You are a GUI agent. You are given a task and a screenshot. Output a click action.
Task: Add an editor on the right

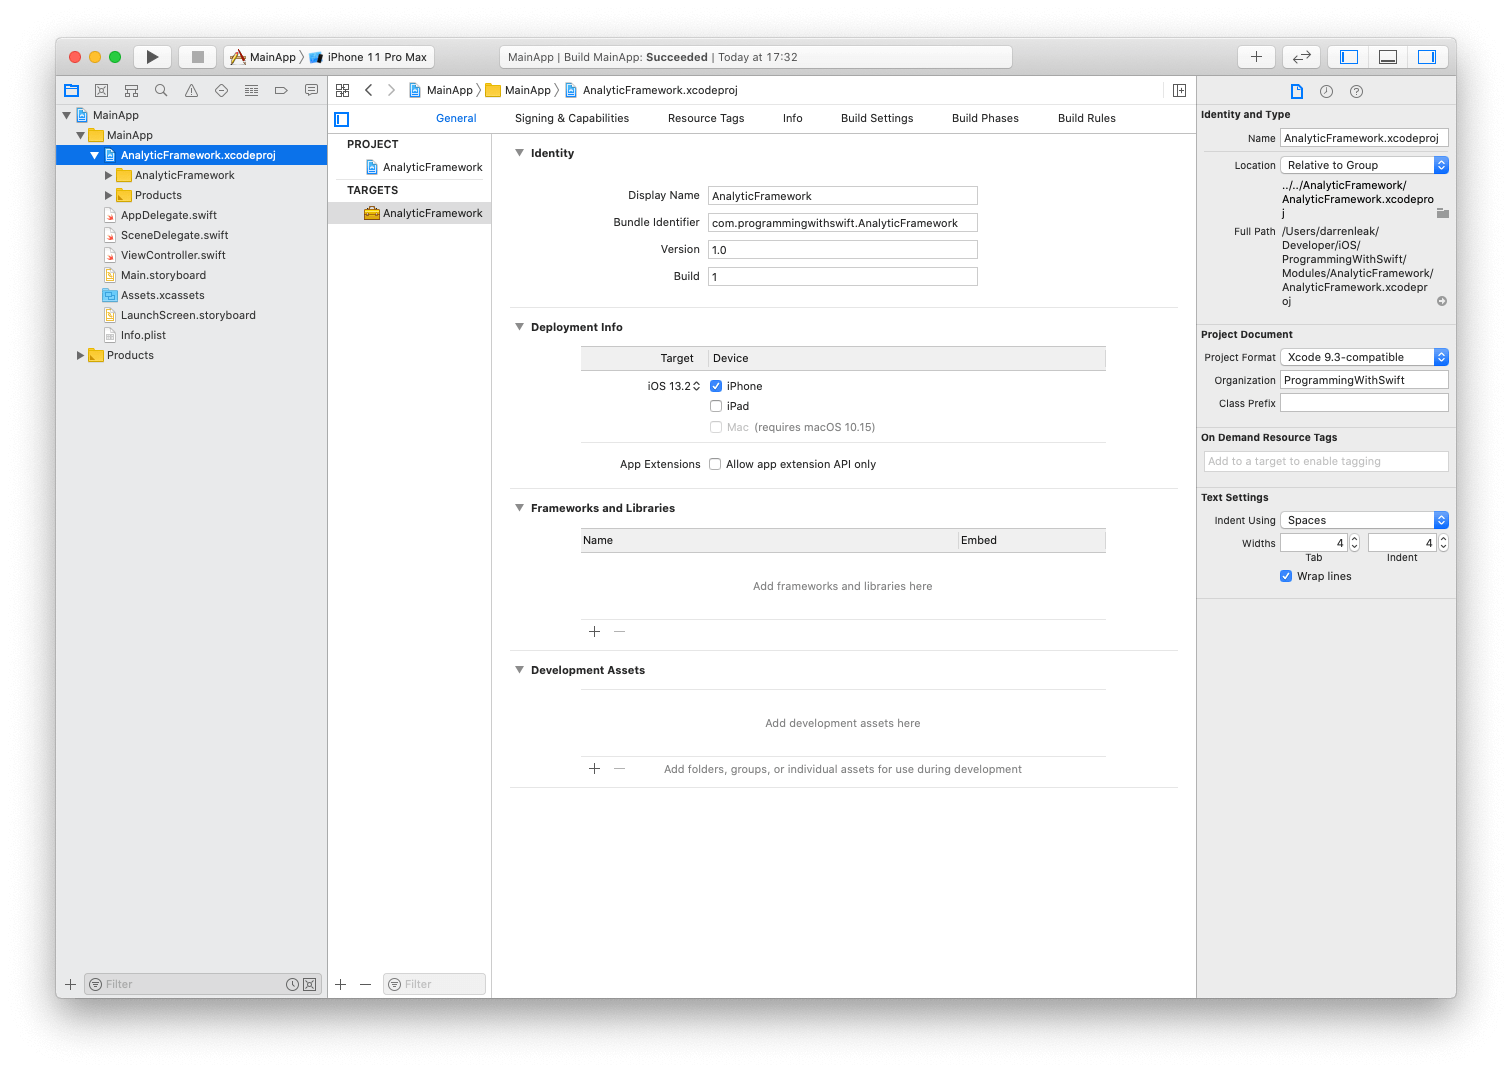point(1179,90)
